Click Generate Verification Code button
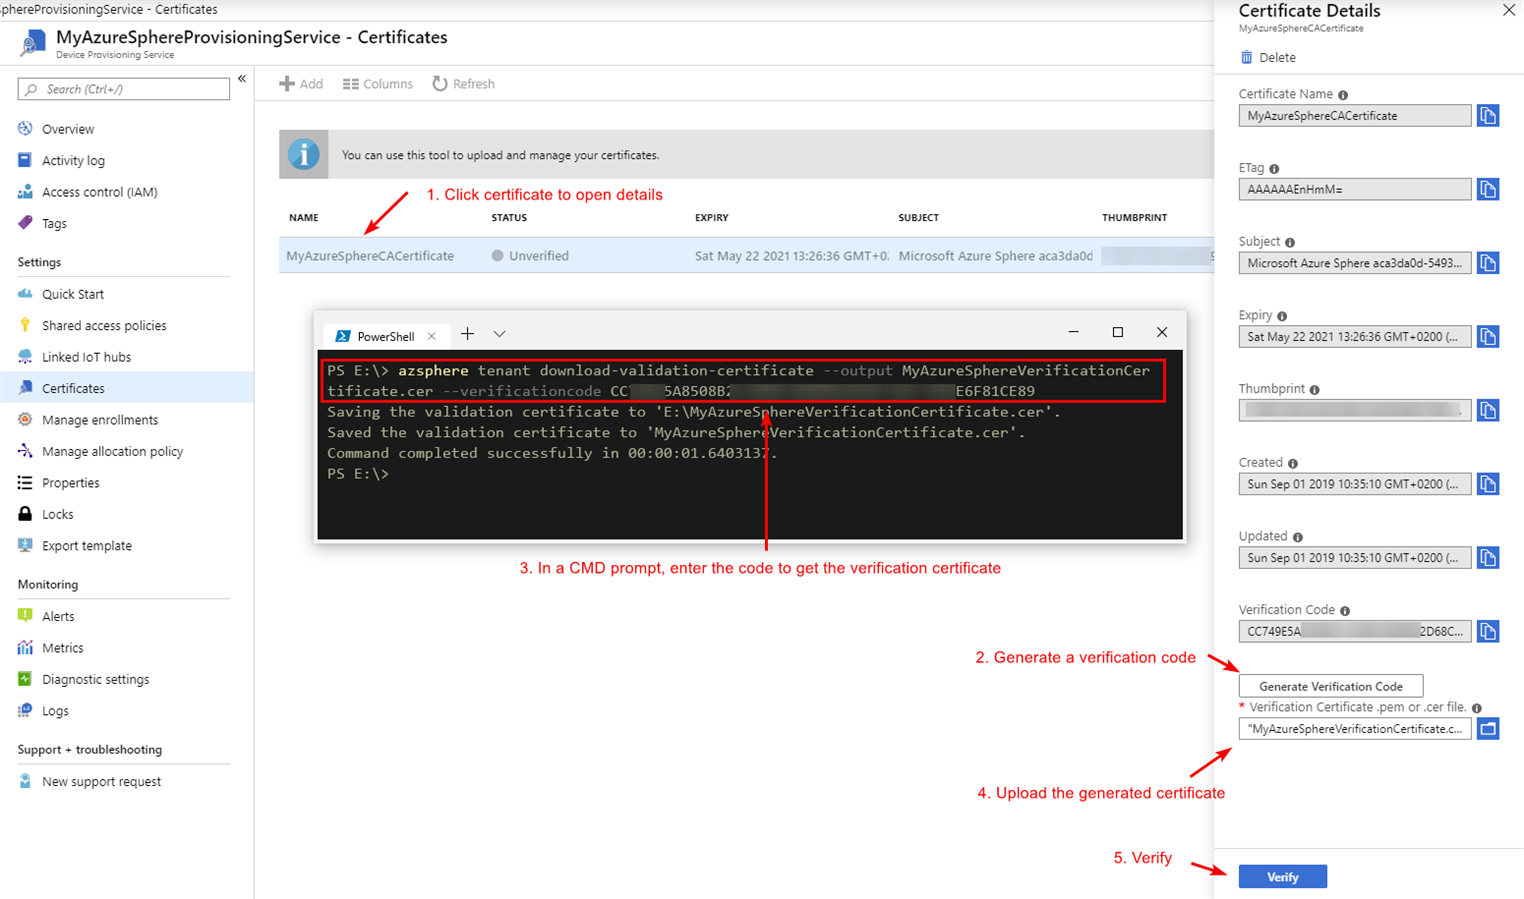The image size is (1524, 899). pyautogui.click(x=1331, y=686)
